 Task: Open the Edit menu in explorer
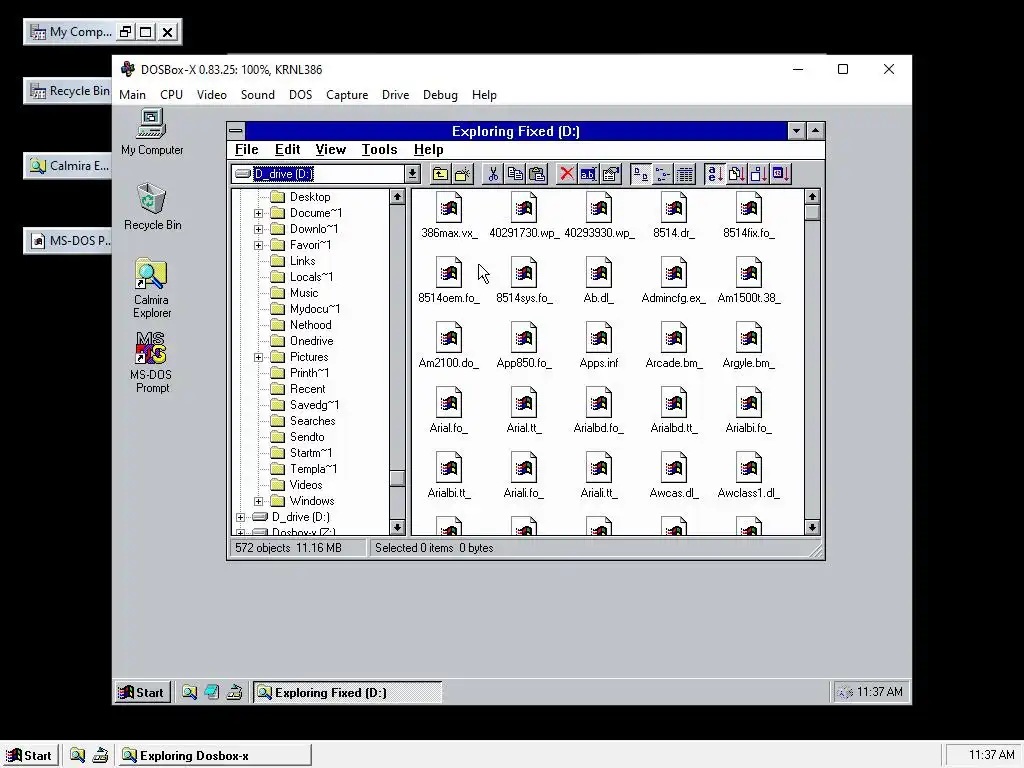tap(287, 150)
